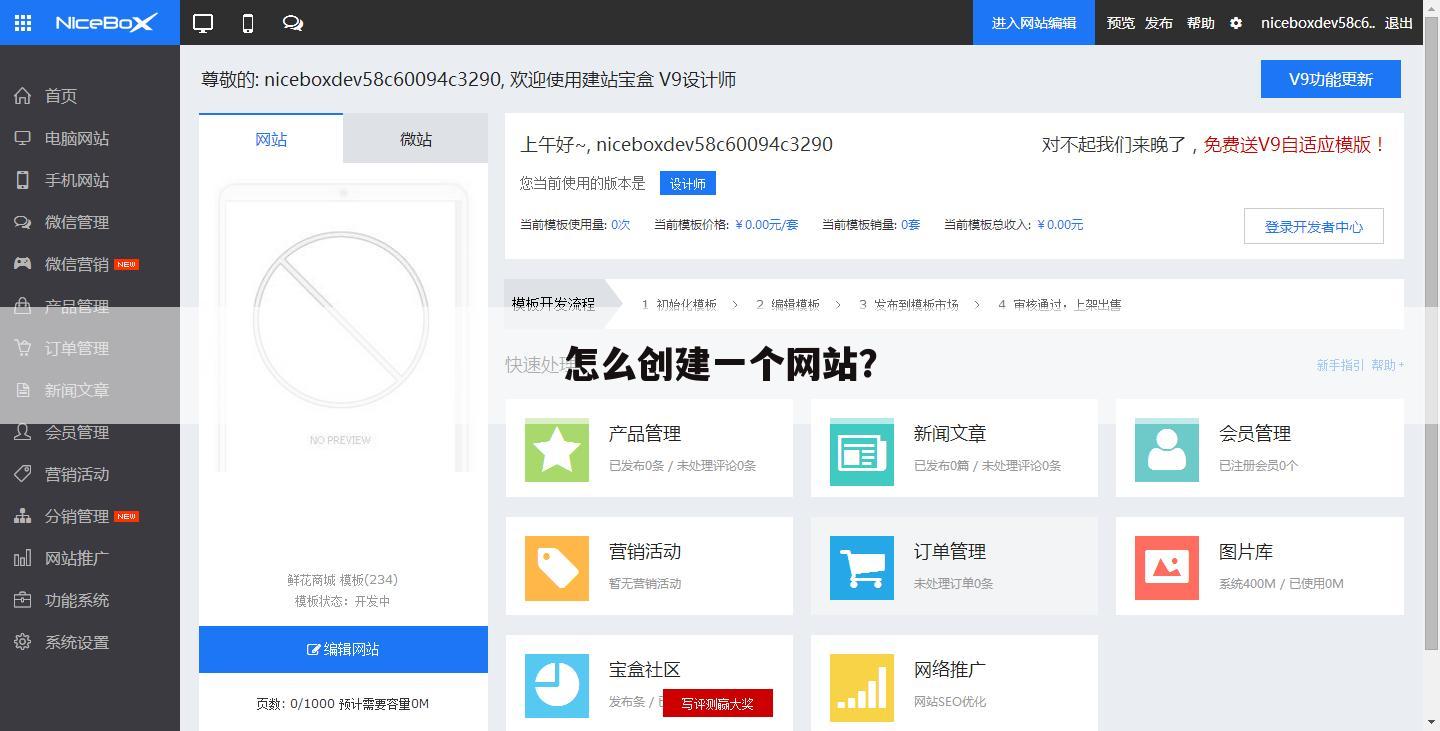The height and width of the screenshot is (731, 1440).
Task: Open the chat feedback icon in top bar
Action: pos(292,22)
